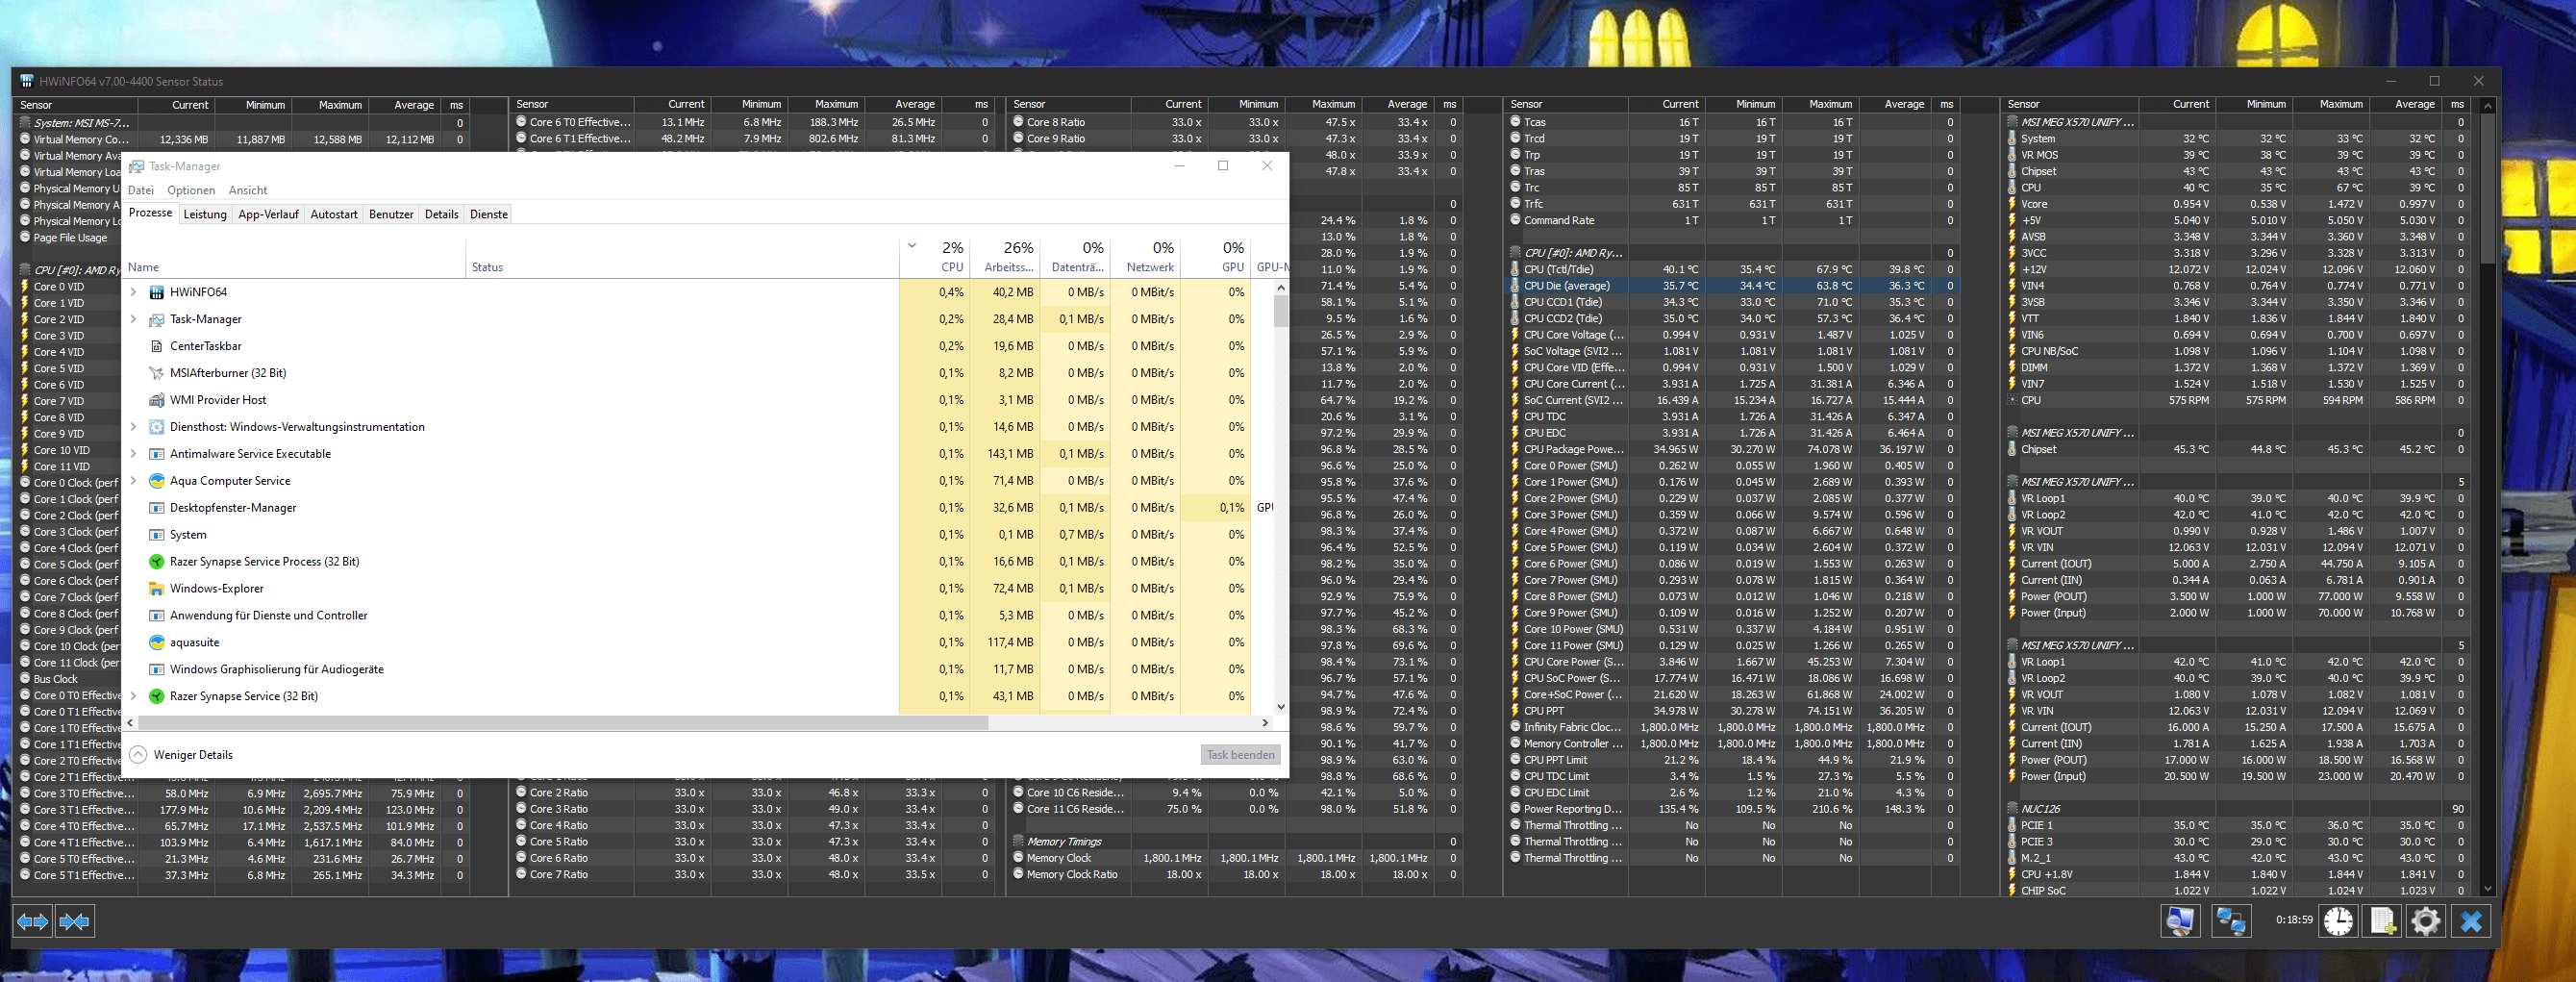This screenshot has height=982, width=2576.
Task: Expand Antimalware Service Executable group
Action: coord(133,454)
